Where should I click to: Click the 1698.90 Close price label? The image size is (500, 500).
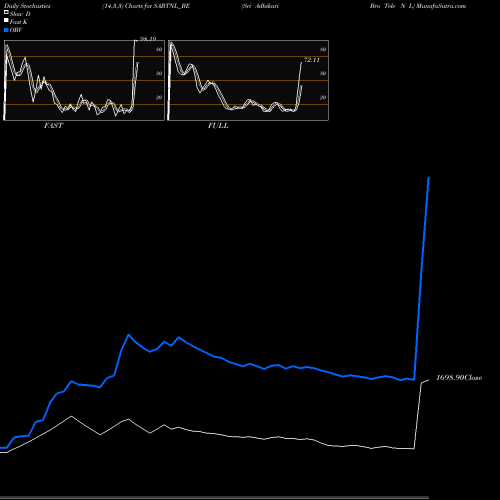coord(459,378)
